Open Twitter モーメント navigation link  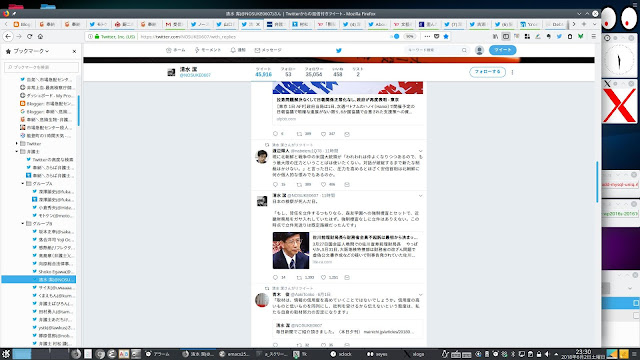[208, 50]
